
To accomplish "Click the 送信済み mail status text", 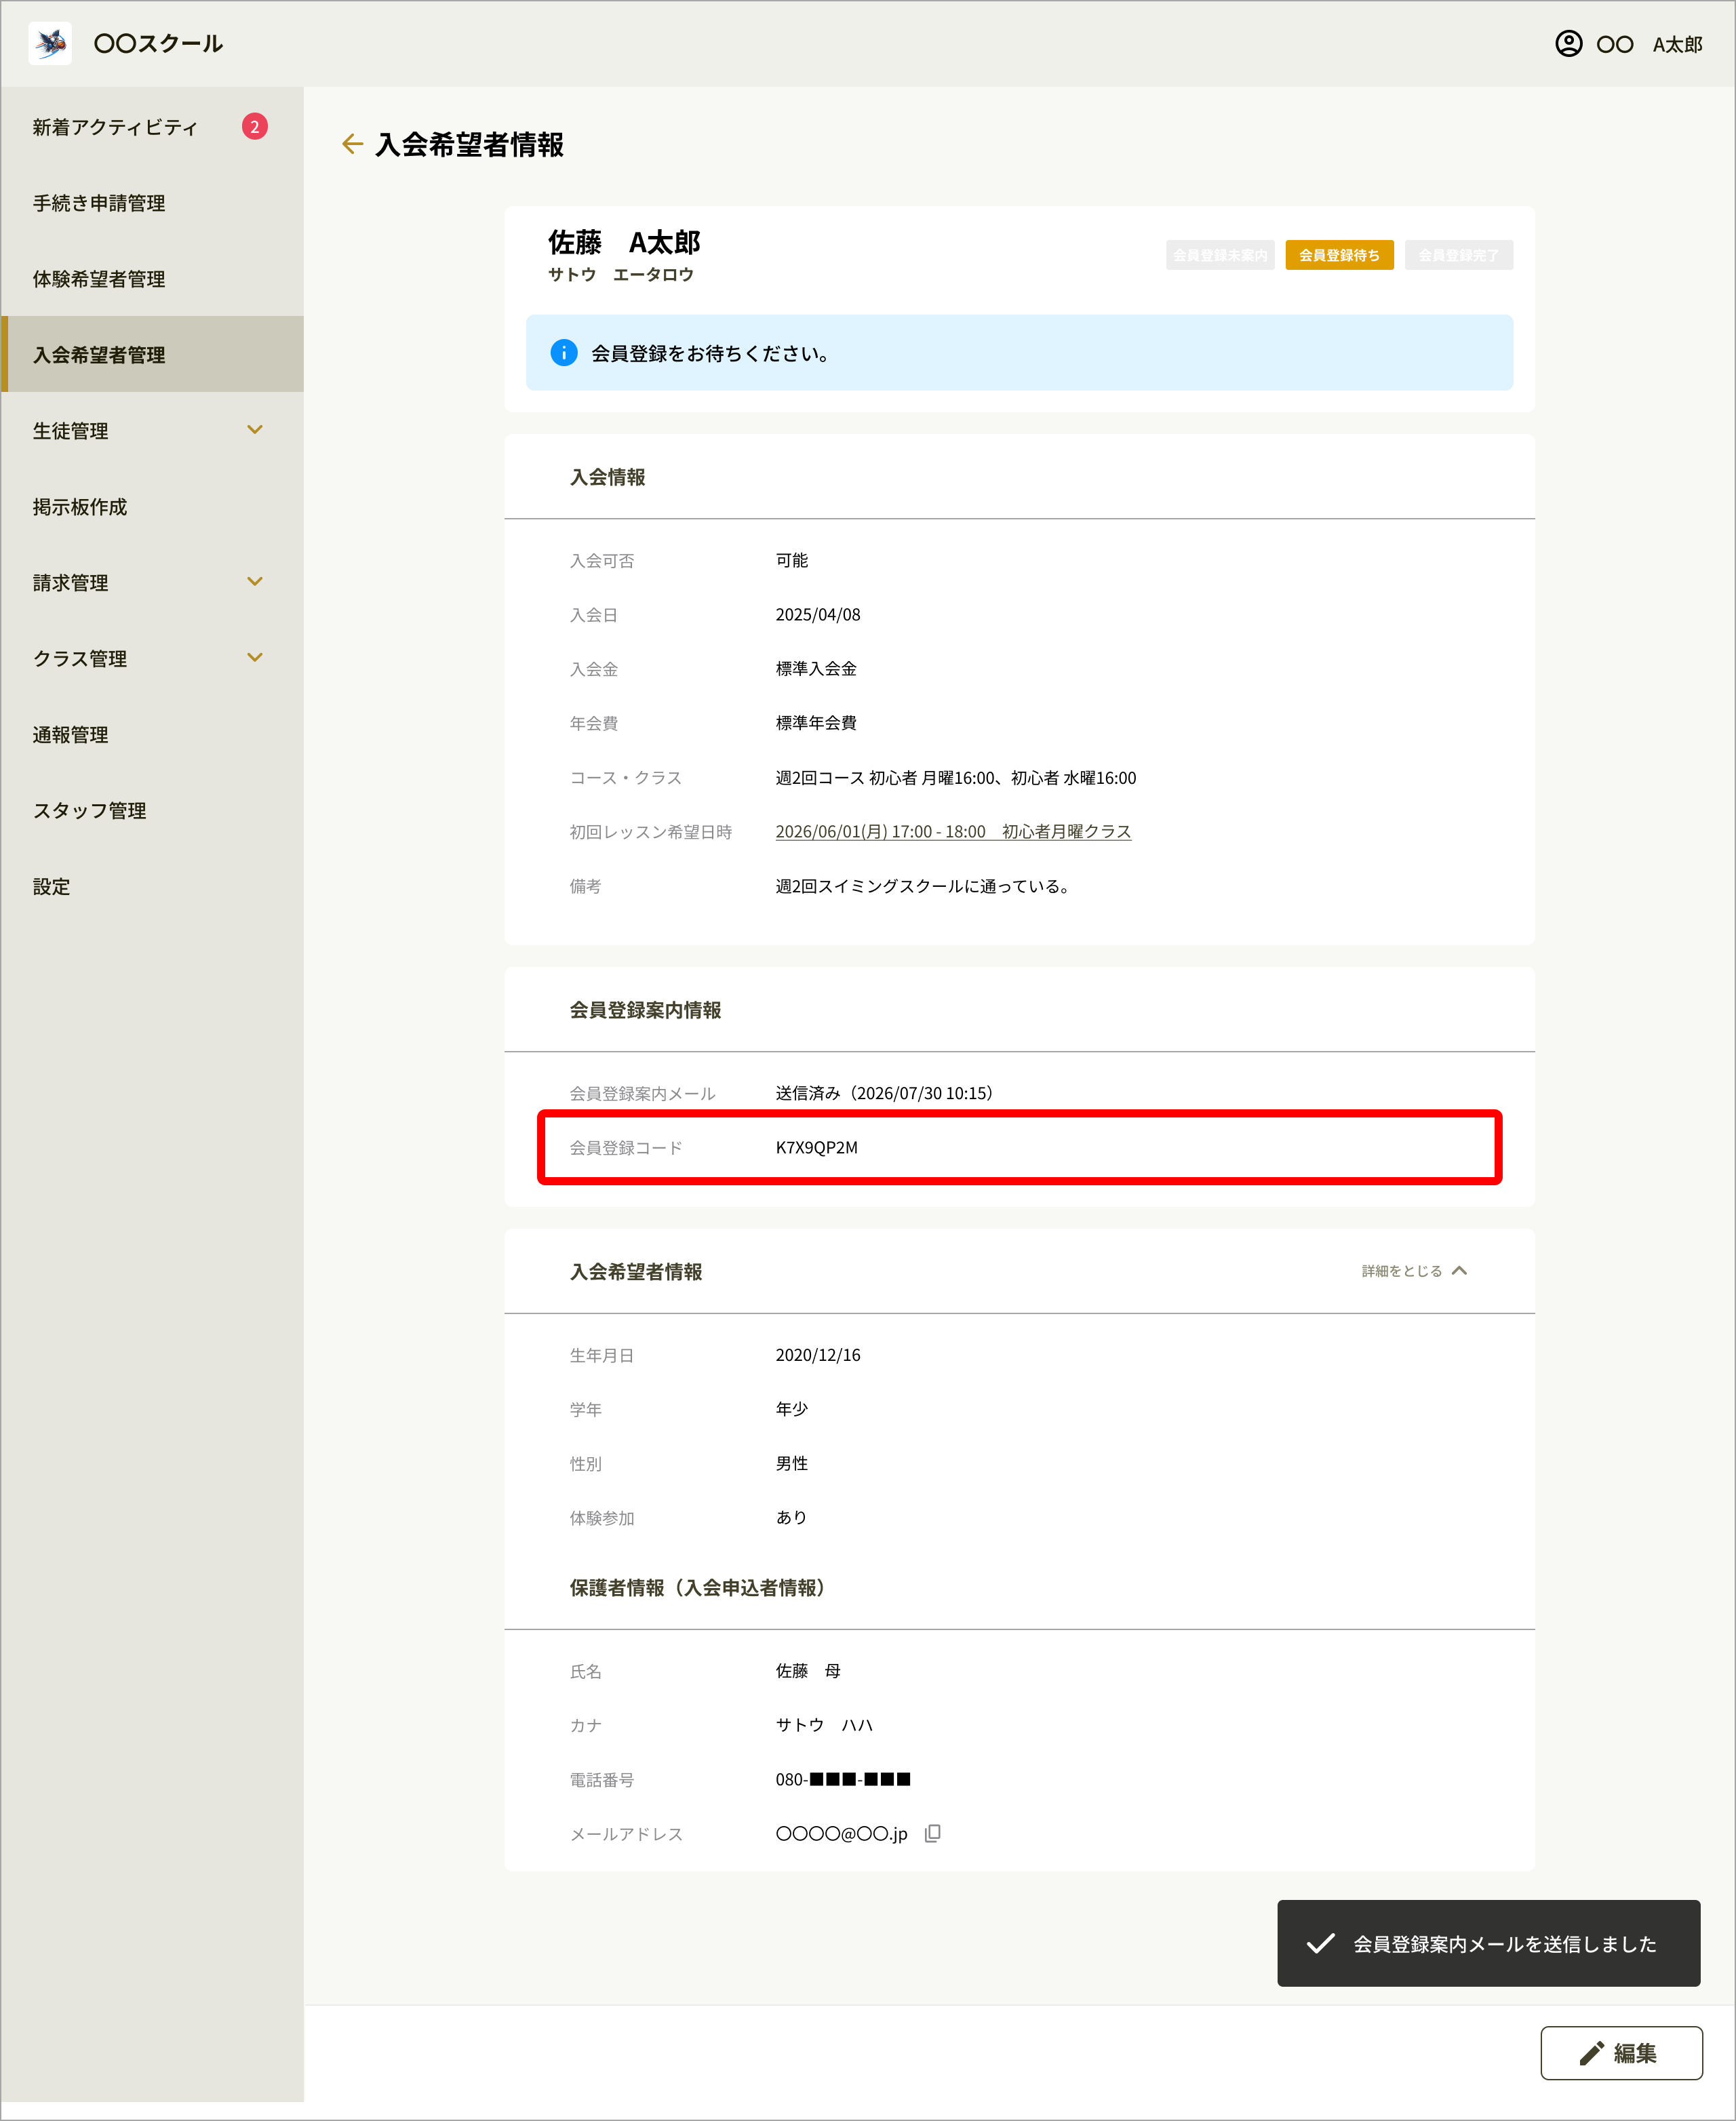I will 887,1093.
